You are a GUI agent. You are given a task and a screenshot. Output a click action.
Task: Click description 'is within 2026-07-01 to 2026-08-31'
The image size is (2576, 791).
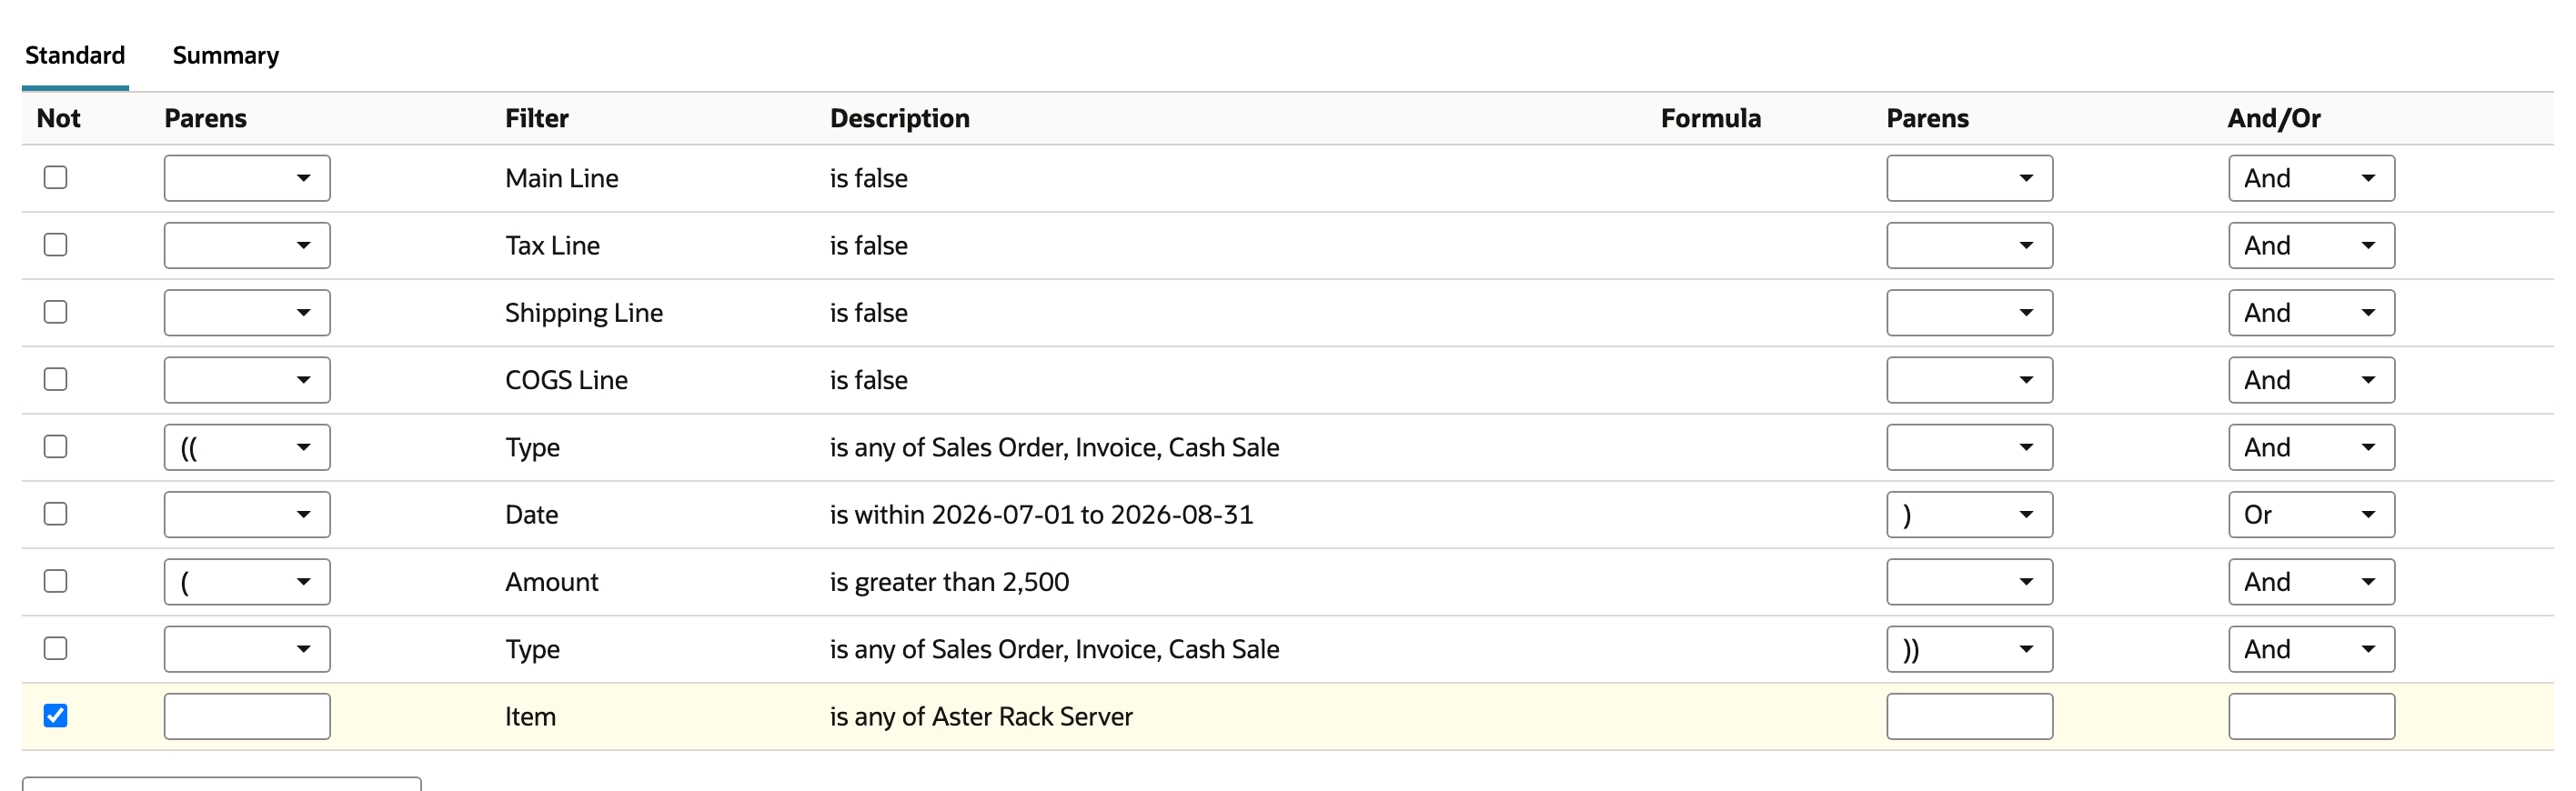click(1041, 514)
